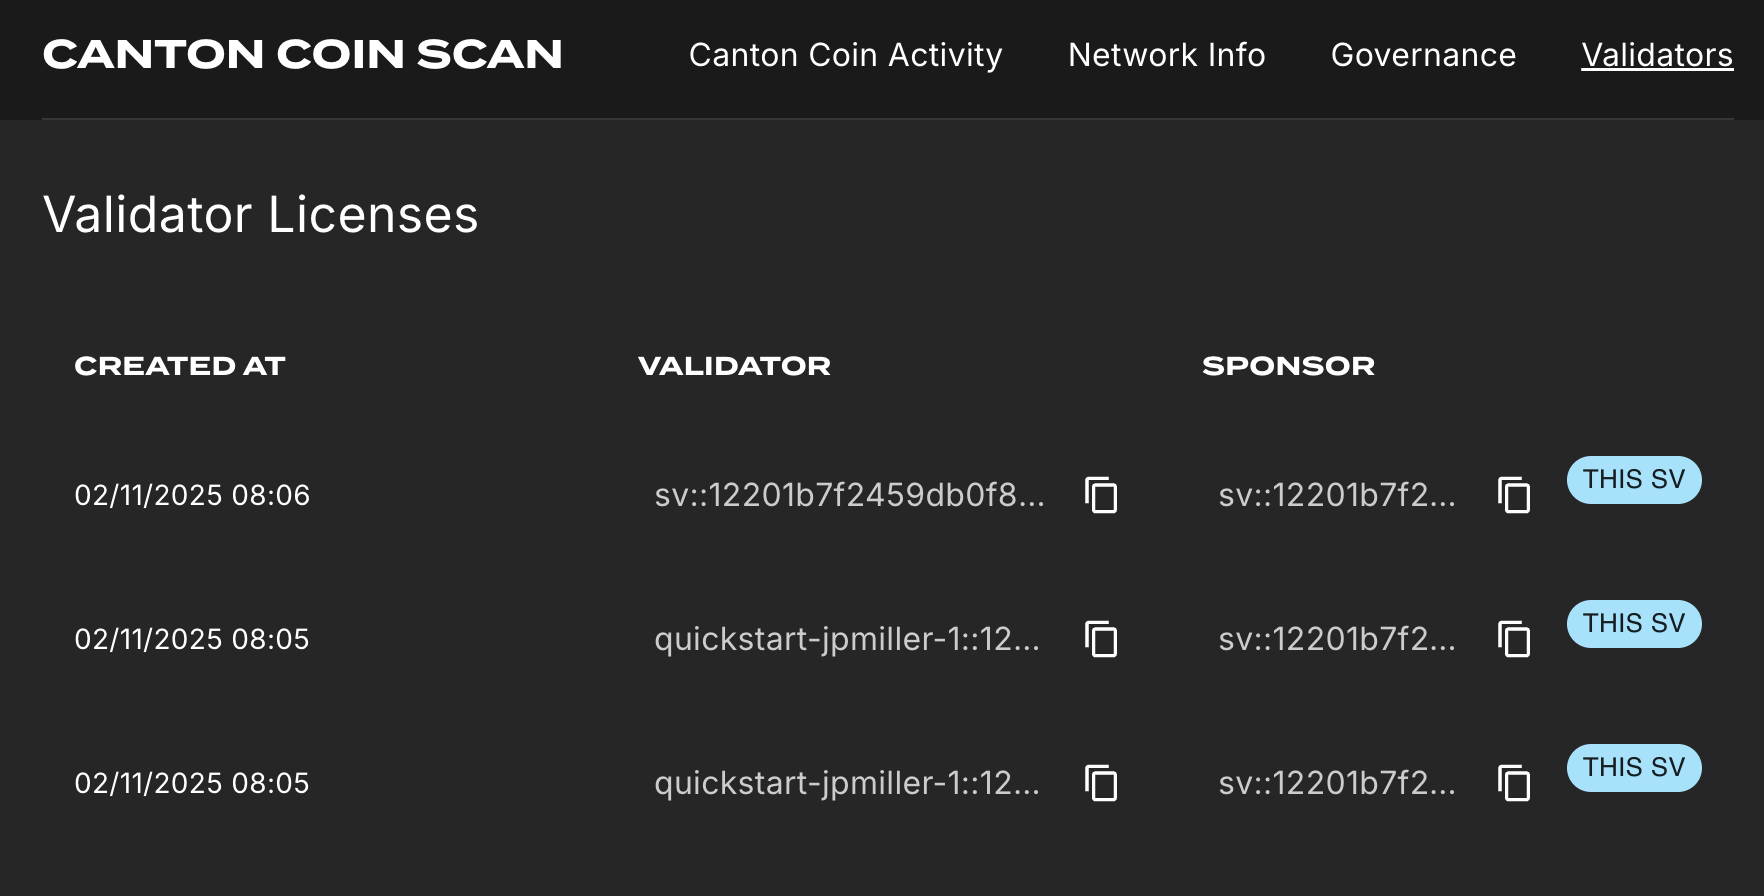Viewport: 1764px width, 896px height.
Task: Click the VALIDATOR column header
Action: click(x=734, y=366)
